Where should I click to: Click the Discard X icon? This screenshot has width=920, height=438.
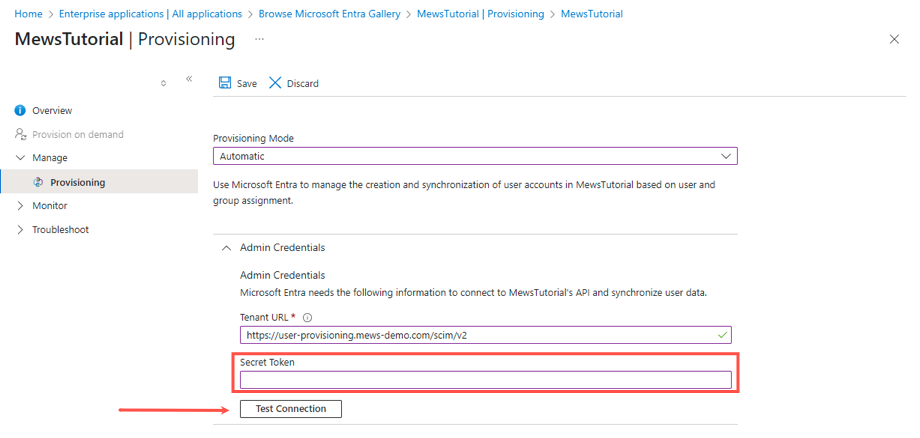275,83
